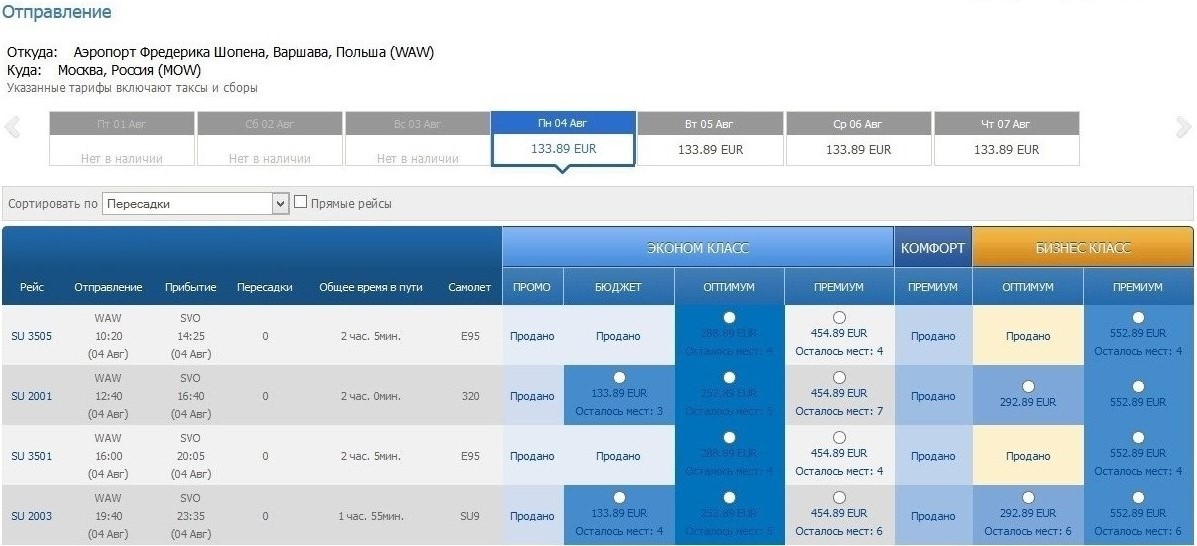The width and height of the screenshot is (1197, 546).
Task: Choose Бюджет 133.89 fare for SU 2001
Action: pyautogui.click(x=618, y=377)
